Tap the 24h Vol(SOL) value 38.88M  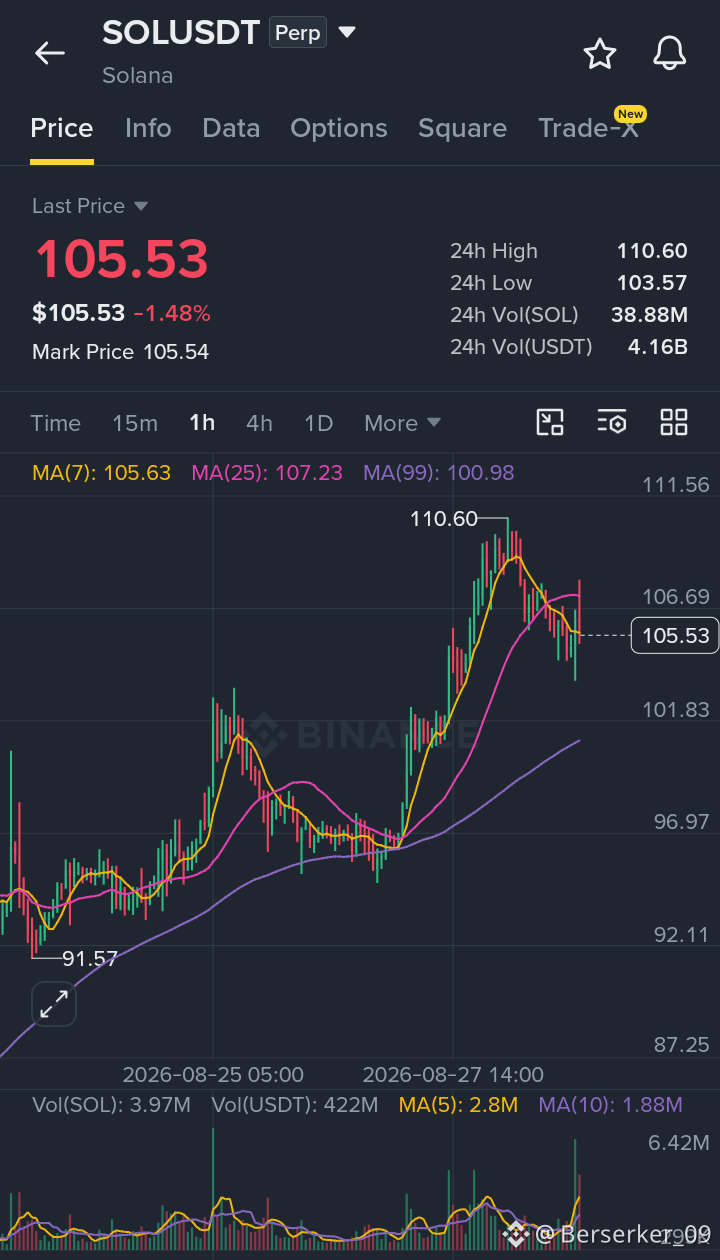pos(649,315)
